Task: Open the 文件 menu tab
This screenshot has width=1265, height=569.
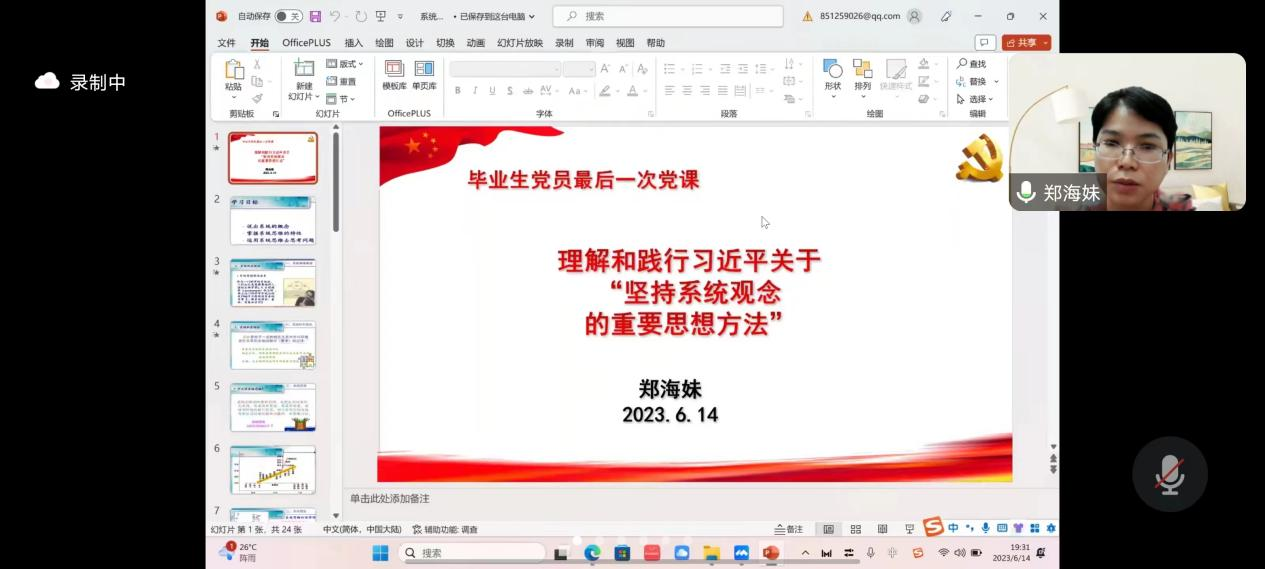Action: click(x=227, y=43)
